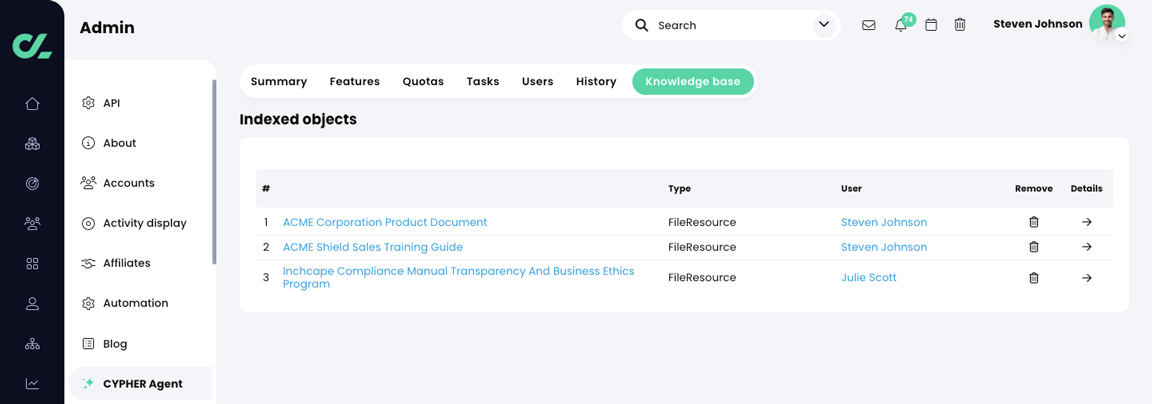1152x404 pixels.
Task: Click the organization hierarchy icon in left rail
Action: tap(32, 343)
